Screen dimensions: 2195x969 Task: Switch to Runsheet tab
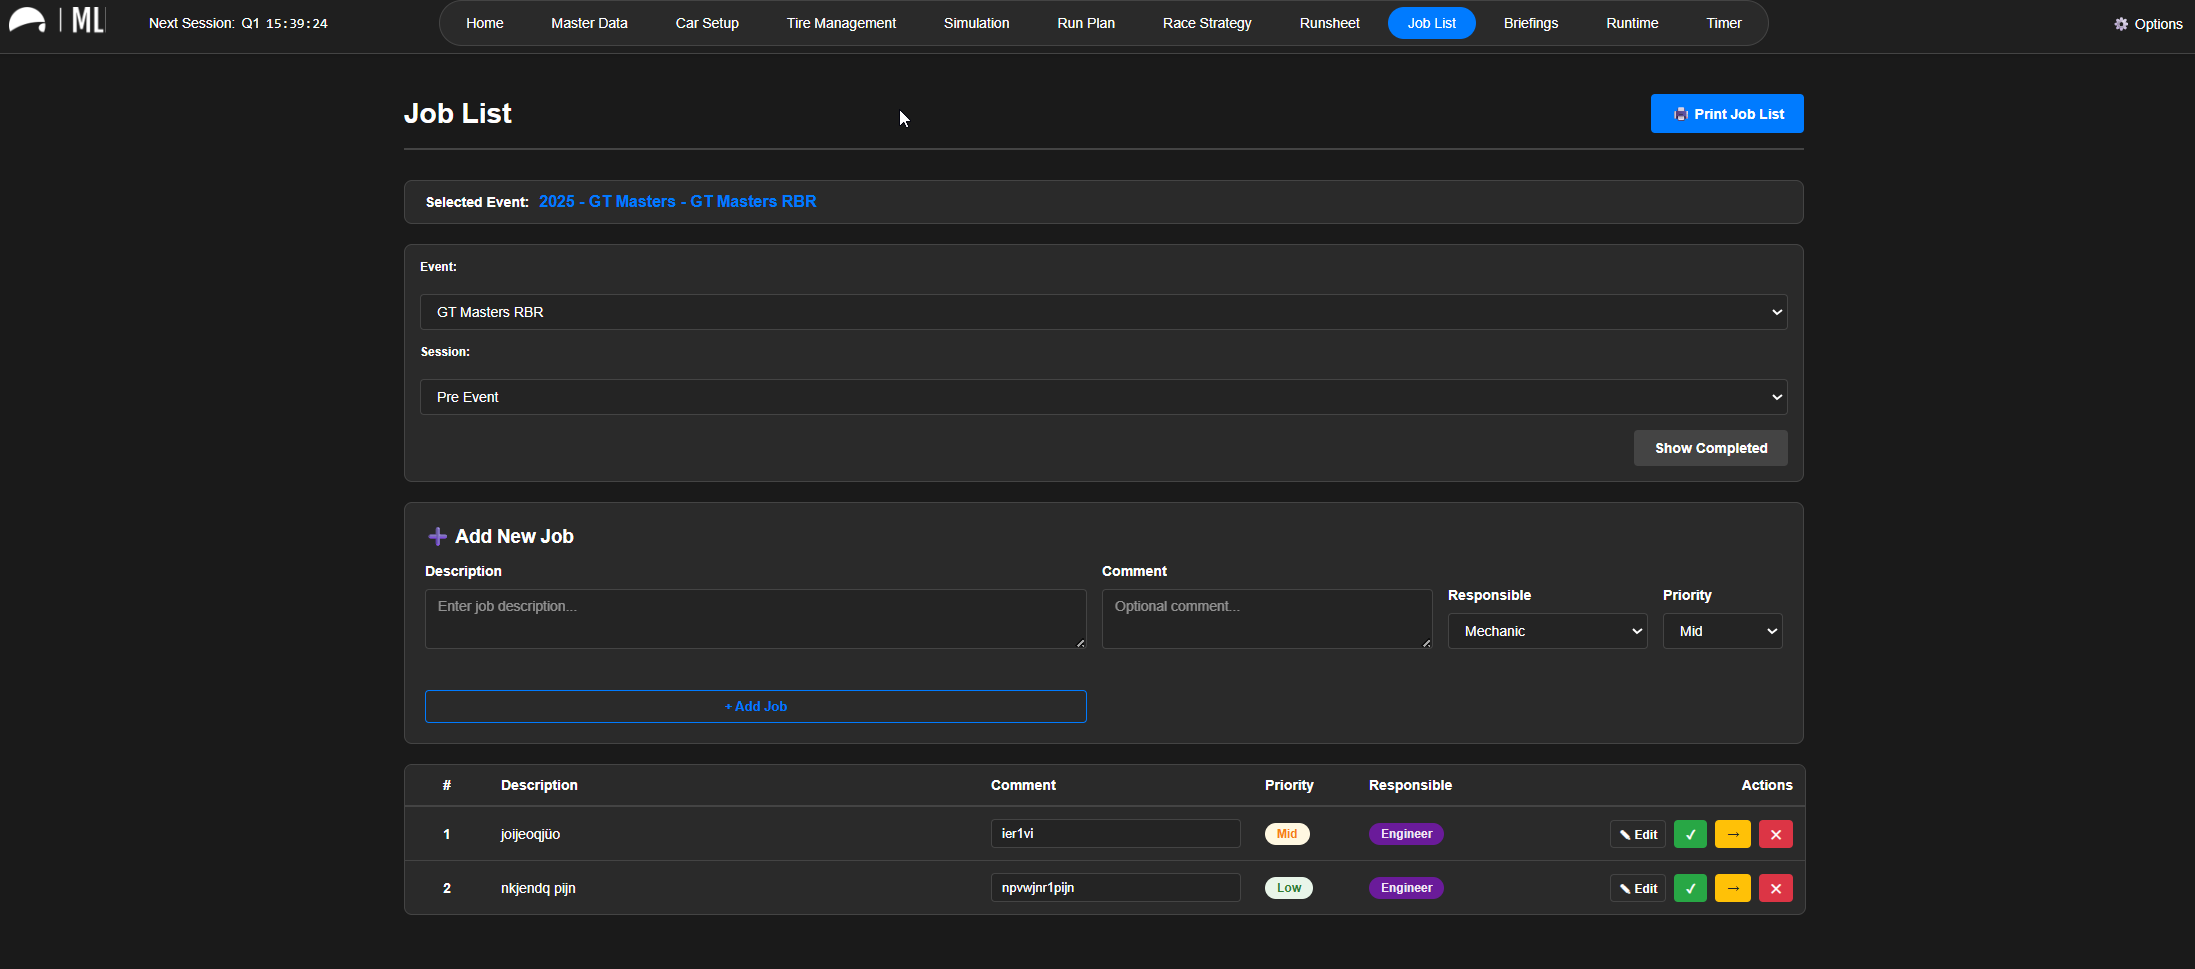pos(1330,23)
